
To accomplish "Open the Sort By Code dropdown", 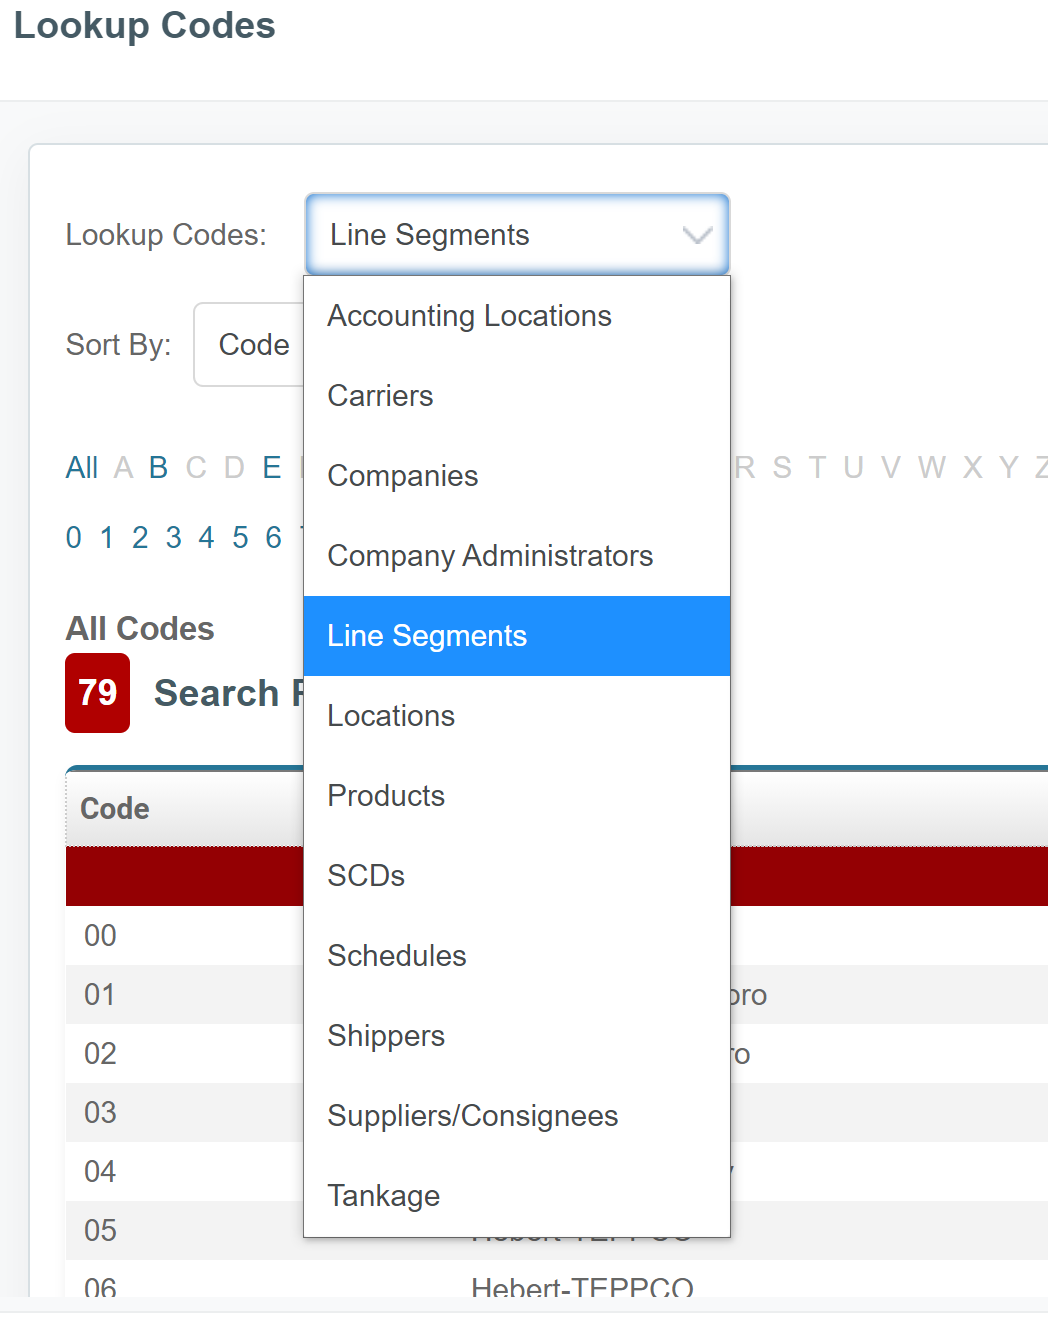I will coord(254,344).
